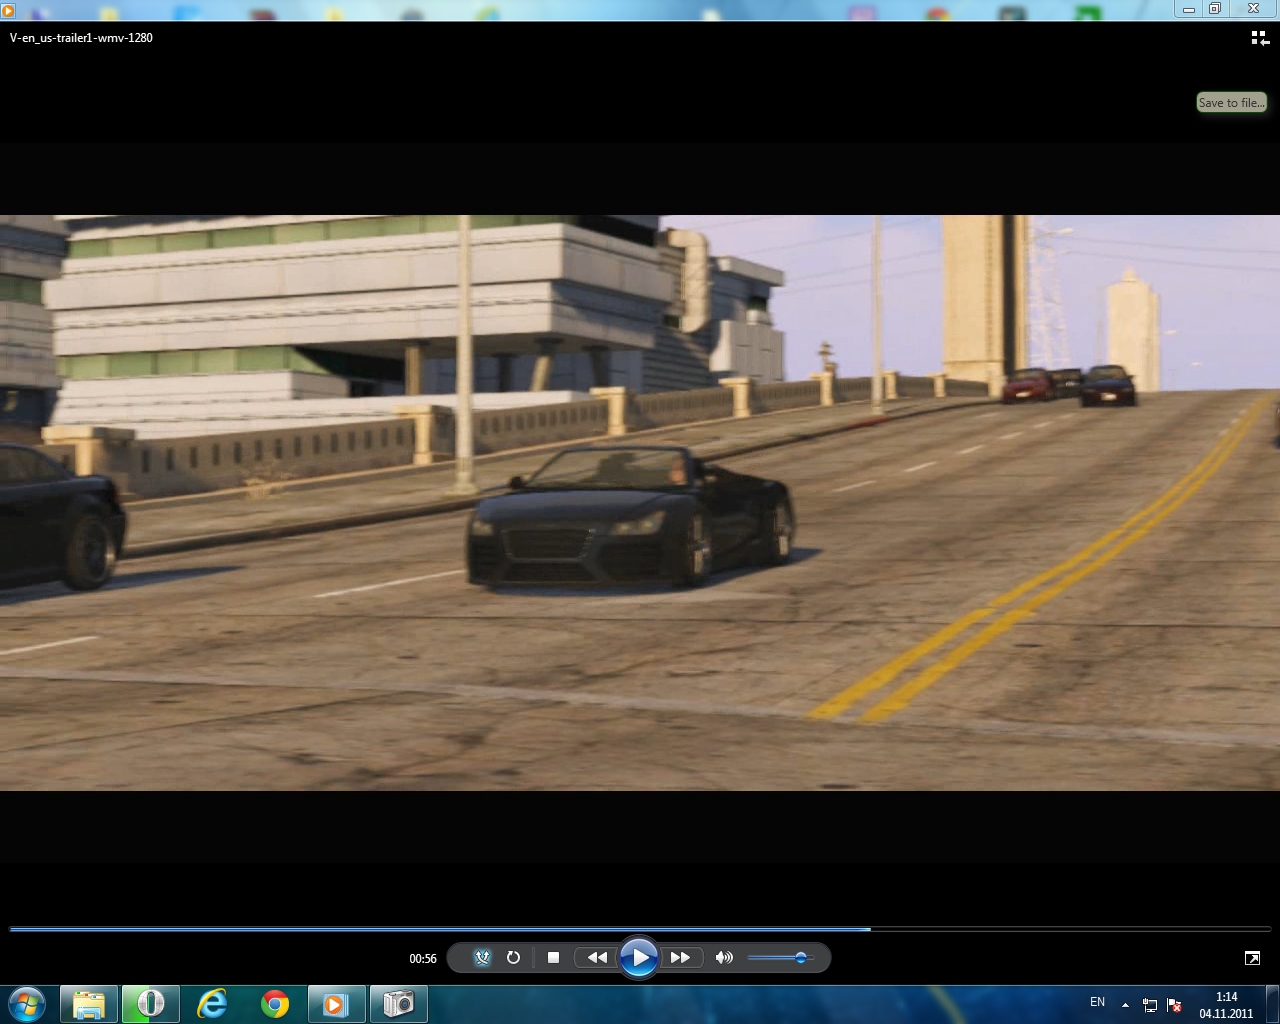The width and height of the screenshot is (1280, 1024).
Task: Launch Google Chrome from the taskbar
Action: pos(275,1004)
